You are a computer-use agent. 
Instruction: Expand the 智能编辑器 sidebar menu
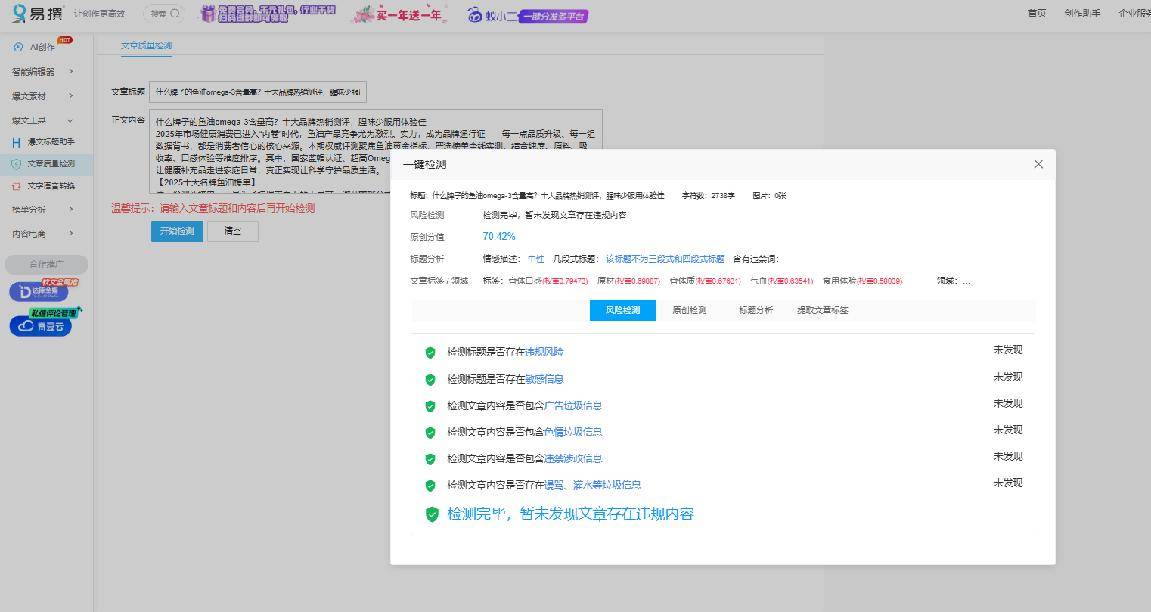(42, 72)
